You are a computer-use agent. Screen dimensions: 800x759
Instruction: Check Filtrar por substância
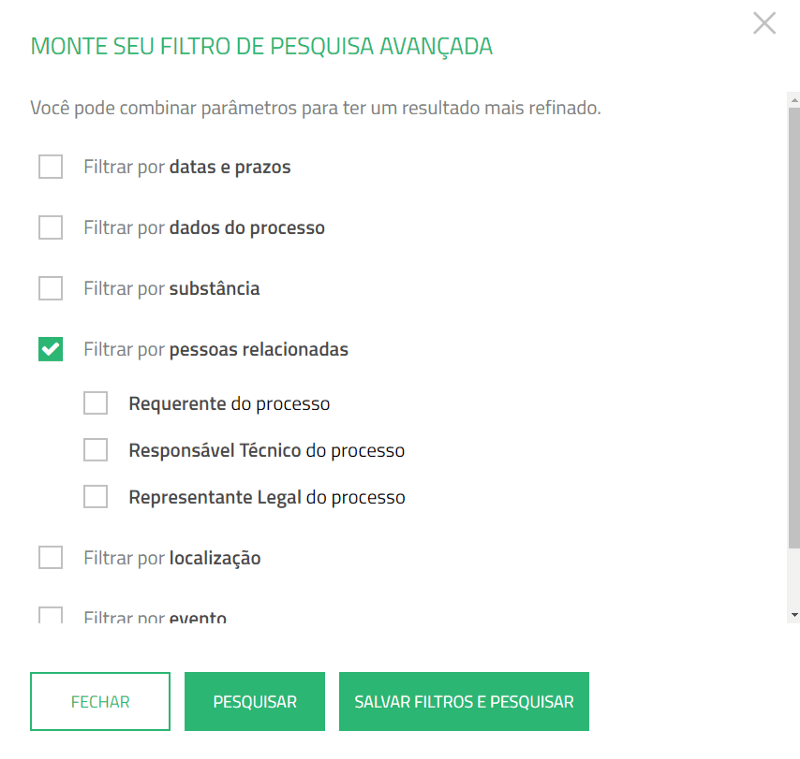point(50,288)
